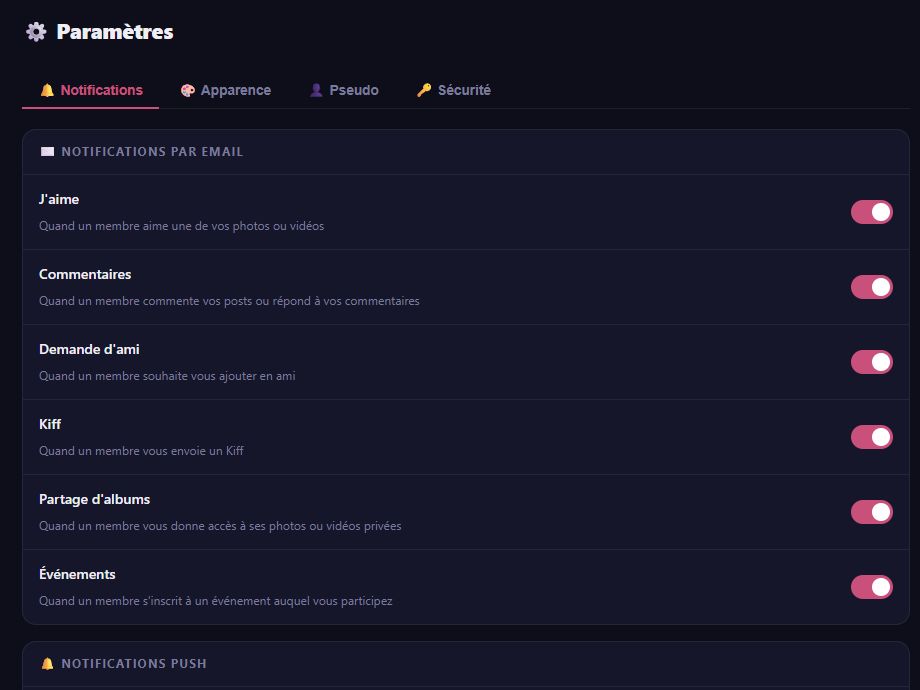Click the Commentaires setting label
Image resolution: width=920 pixels, height=690 pixels.
point(85,275)
